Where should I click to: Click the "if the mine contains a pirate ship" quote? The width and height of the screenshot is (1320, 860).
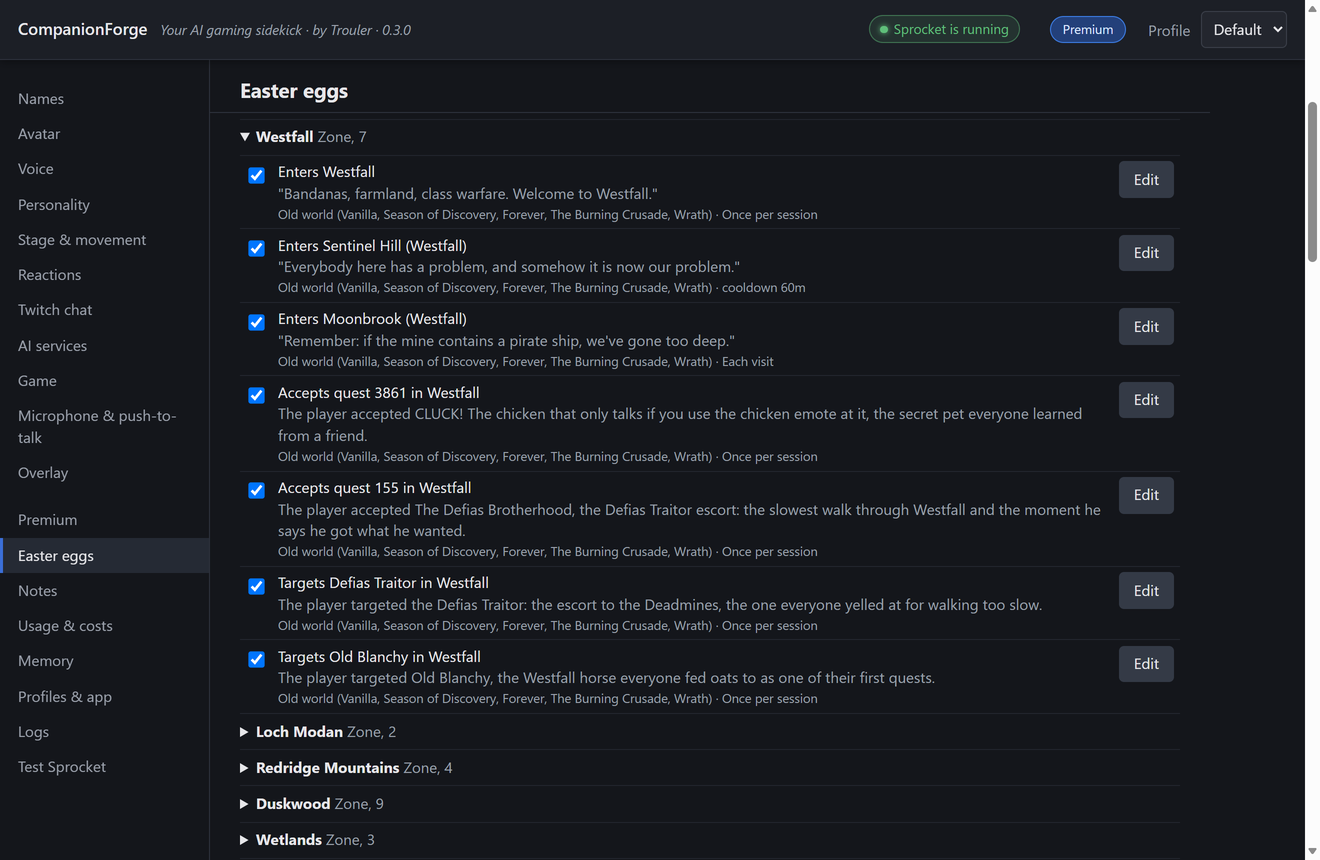pyautogui.click(x=506, y=341)
